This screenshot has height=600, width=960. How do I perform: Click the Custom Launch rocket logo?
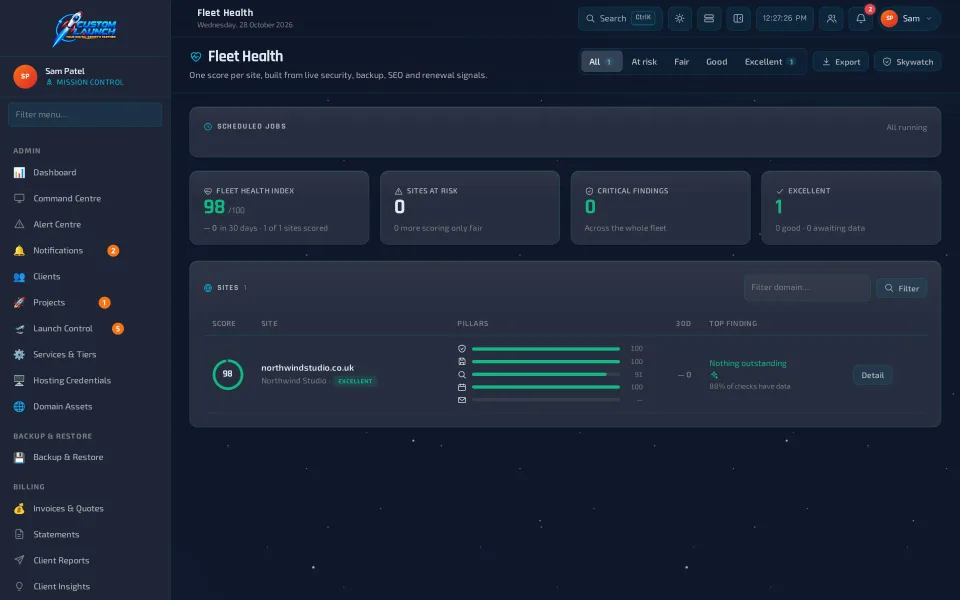tap(85, 29)
